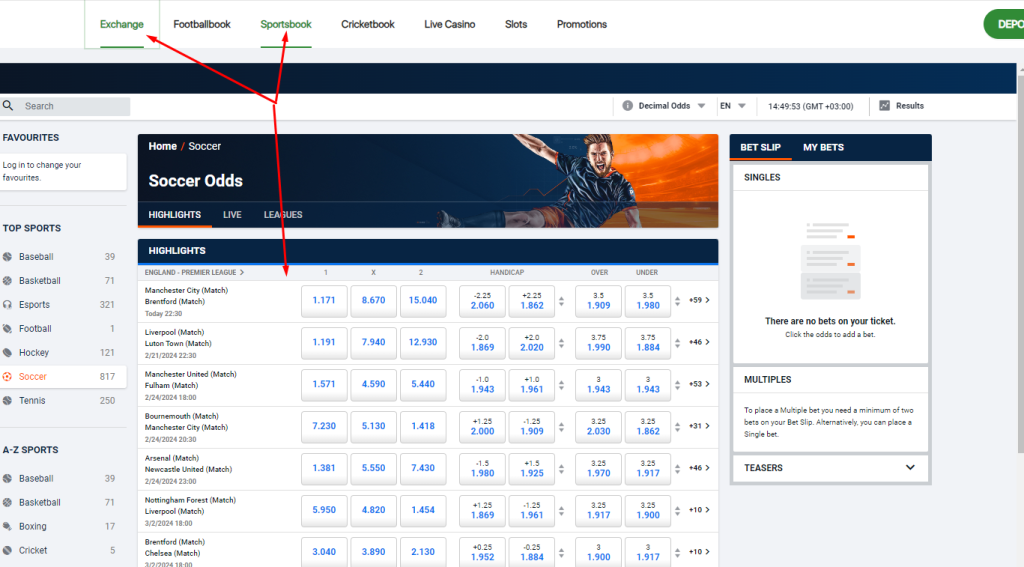Expand the Teasers section

[x=909, y=468]
